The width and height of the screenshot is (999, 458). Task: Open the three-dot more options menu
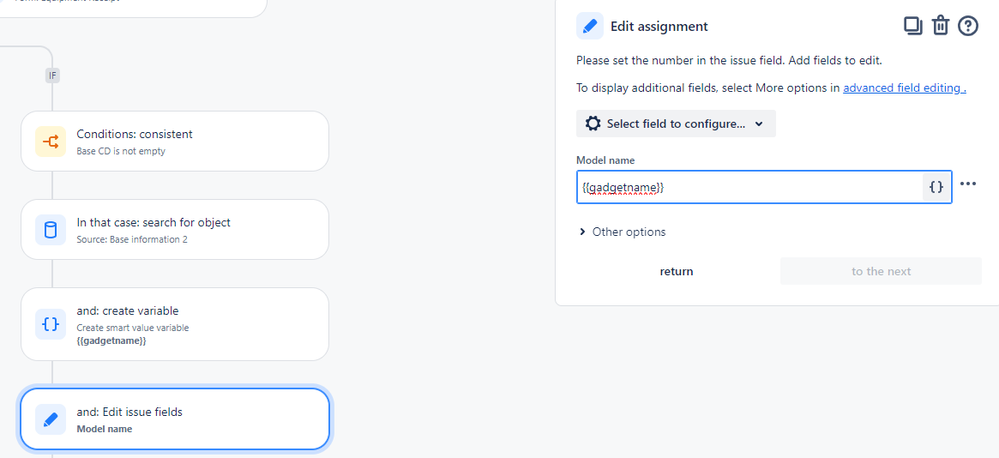point(968,184)
